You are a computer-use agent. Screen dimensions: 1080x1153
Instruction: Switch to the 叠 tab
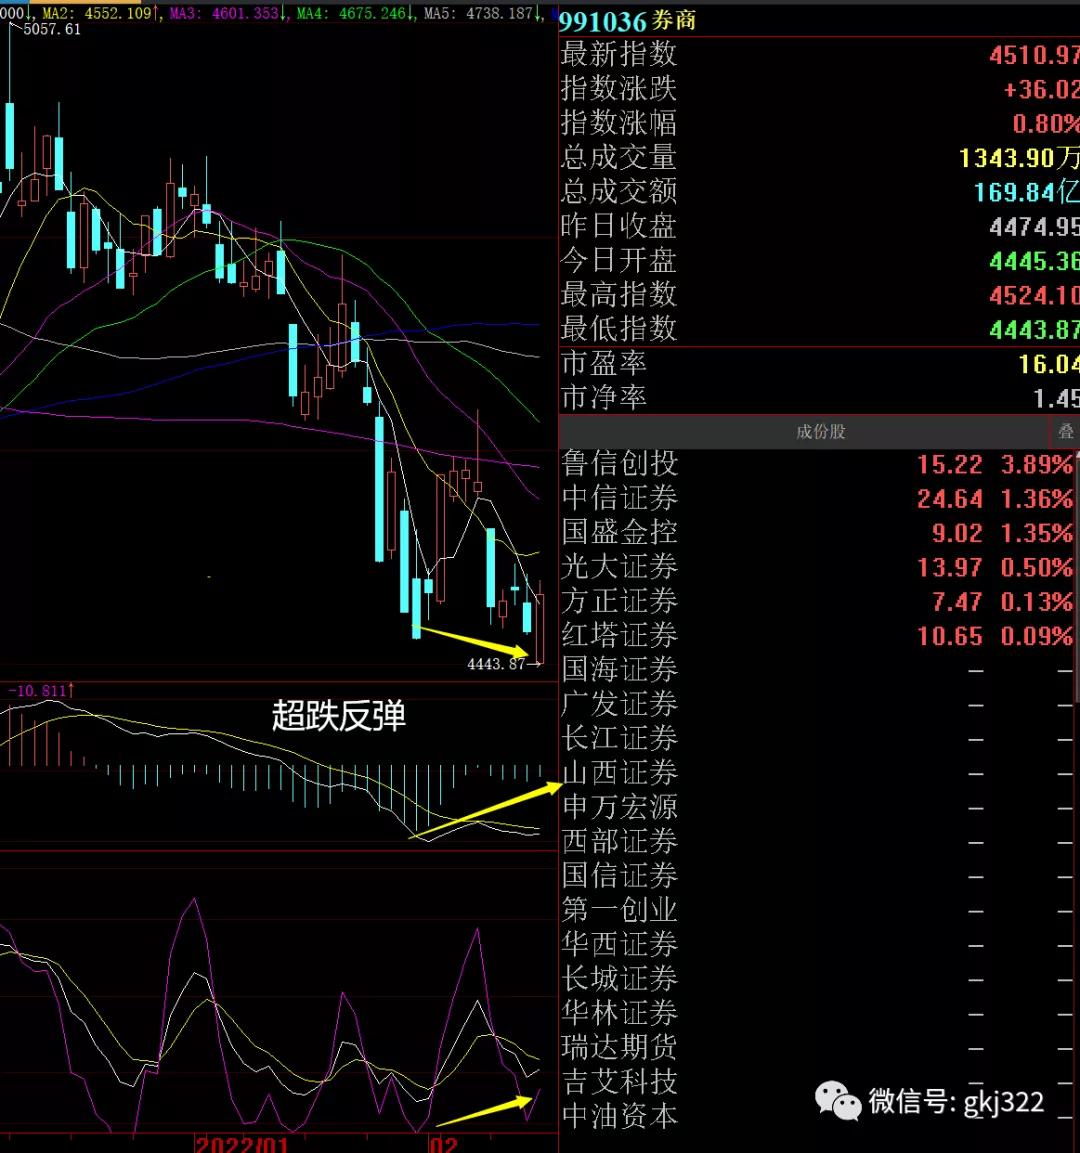click(x=1066, y=432)
